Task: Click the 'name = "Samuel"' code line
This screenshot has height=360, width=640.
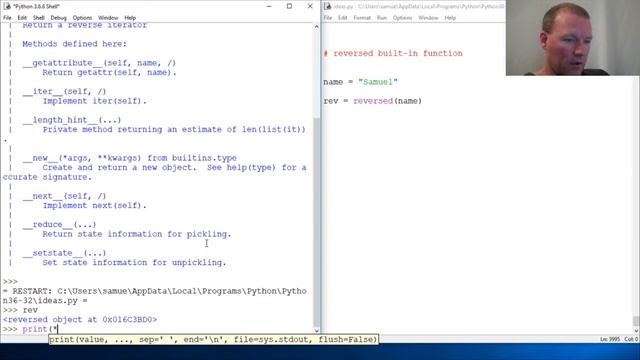Action: pos(360,82)
